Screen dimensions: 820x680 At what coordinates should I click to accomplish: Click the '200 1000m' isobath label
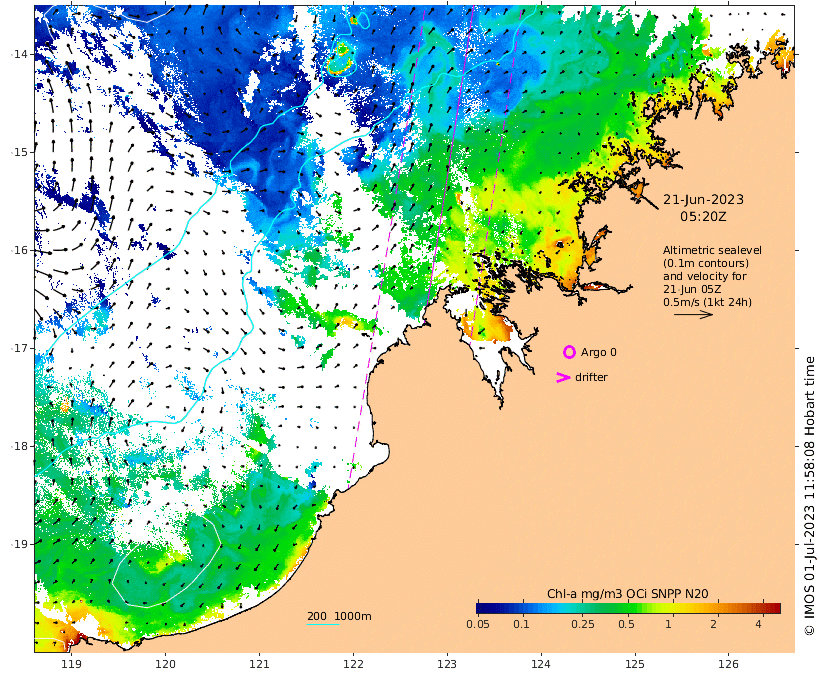tap(339, 616)
